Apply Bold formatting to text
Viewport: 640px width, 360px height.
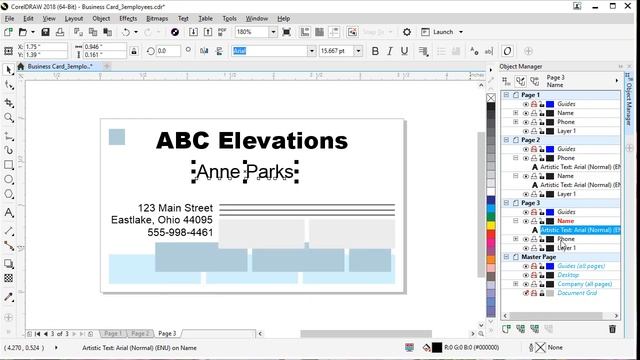tap(375, 51)
